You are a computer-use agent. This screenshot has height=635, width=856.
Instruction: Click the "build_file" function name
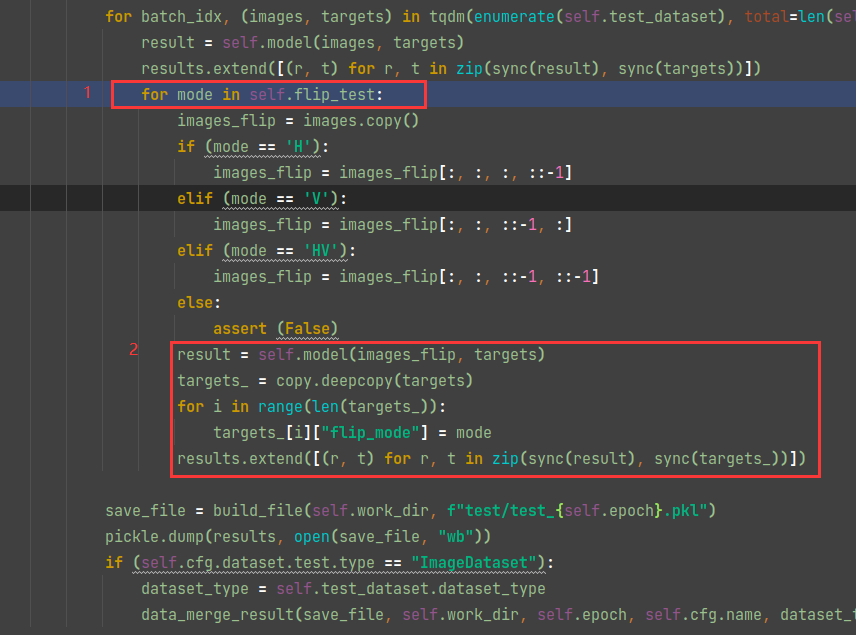tap(245, 511)
